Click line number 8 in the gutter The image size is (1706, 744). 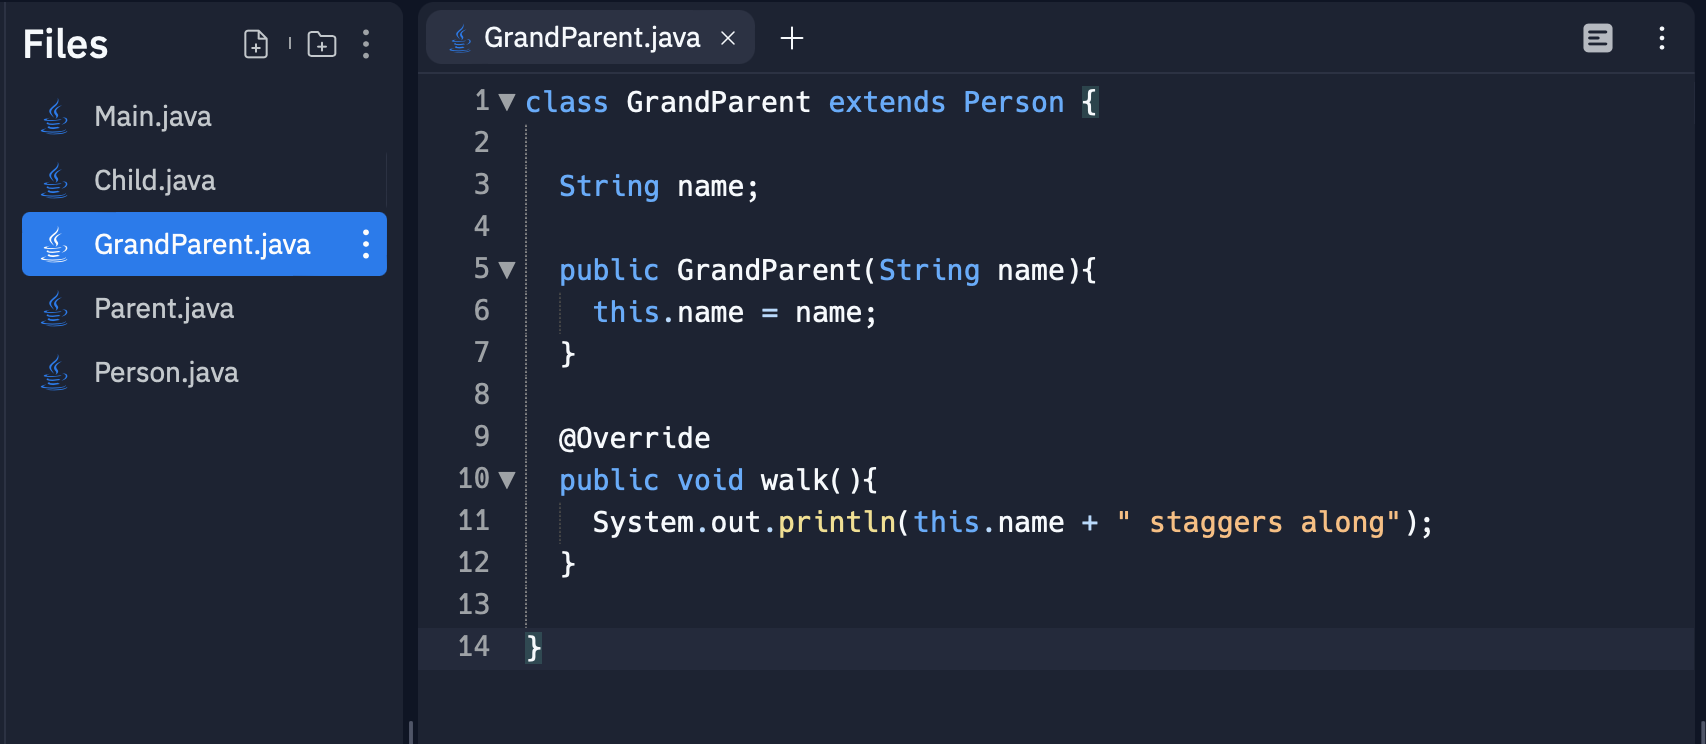pyautogui.click(x=482, y=395)
